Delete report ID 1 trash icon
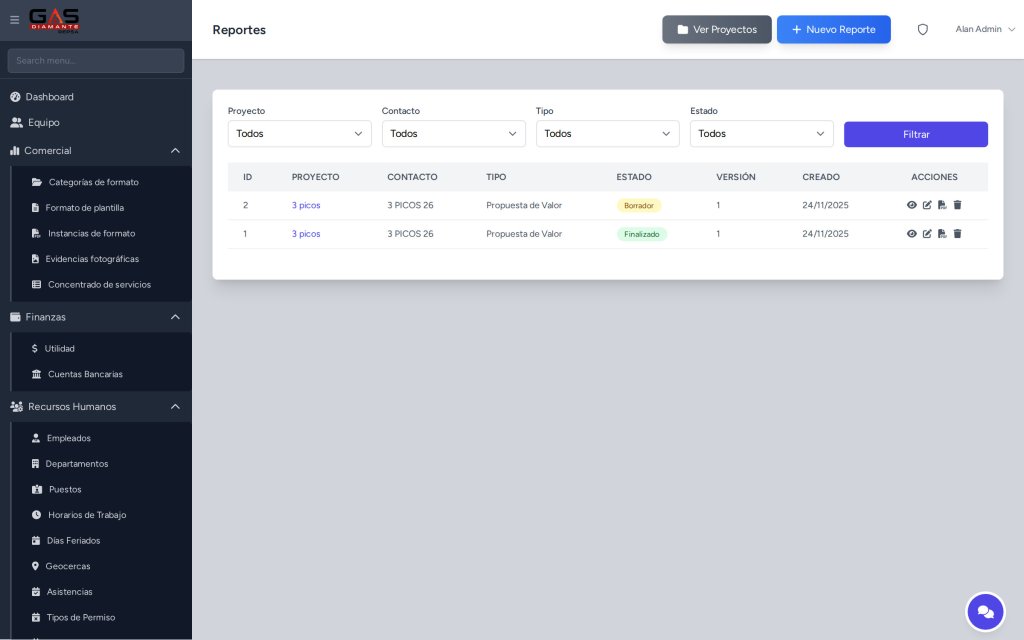1024x640 pixels. 957,234
